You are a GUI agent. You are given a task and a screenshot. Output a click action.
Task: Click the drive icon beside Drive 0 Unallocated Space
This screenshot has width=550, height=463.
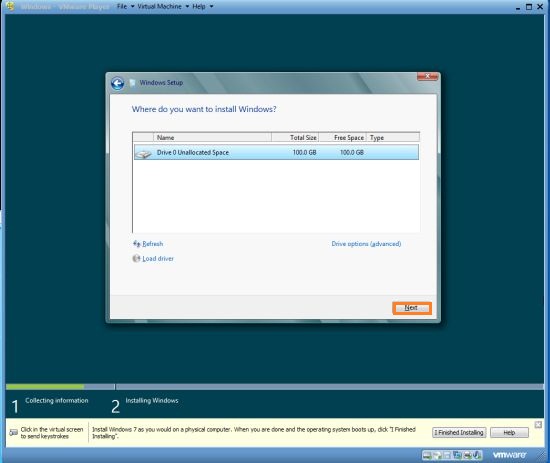click(143, 153)
